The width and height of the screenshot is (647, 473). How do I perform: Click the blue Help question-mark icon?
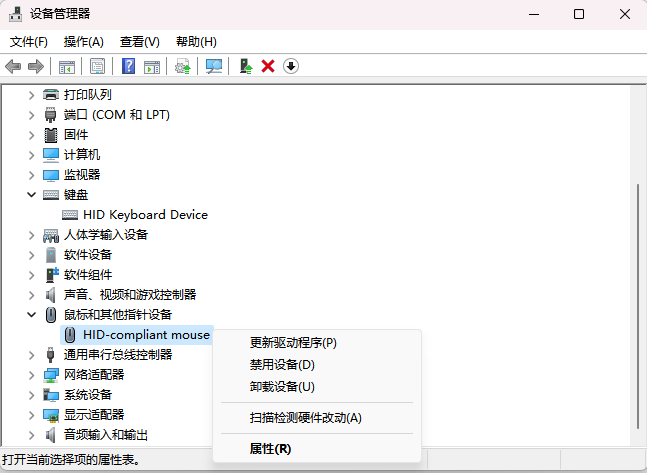(128, 66)
